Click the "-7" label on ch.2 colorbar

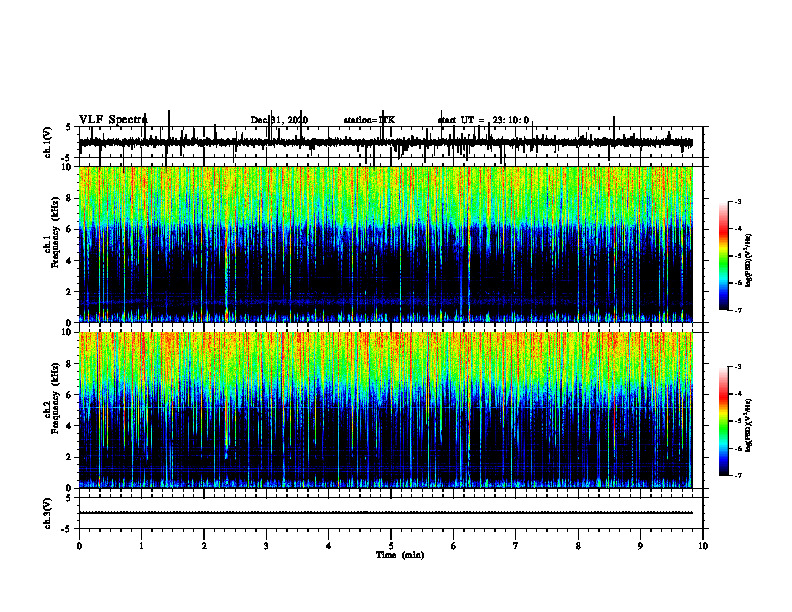pyautogui.click(x=737, y=475)
